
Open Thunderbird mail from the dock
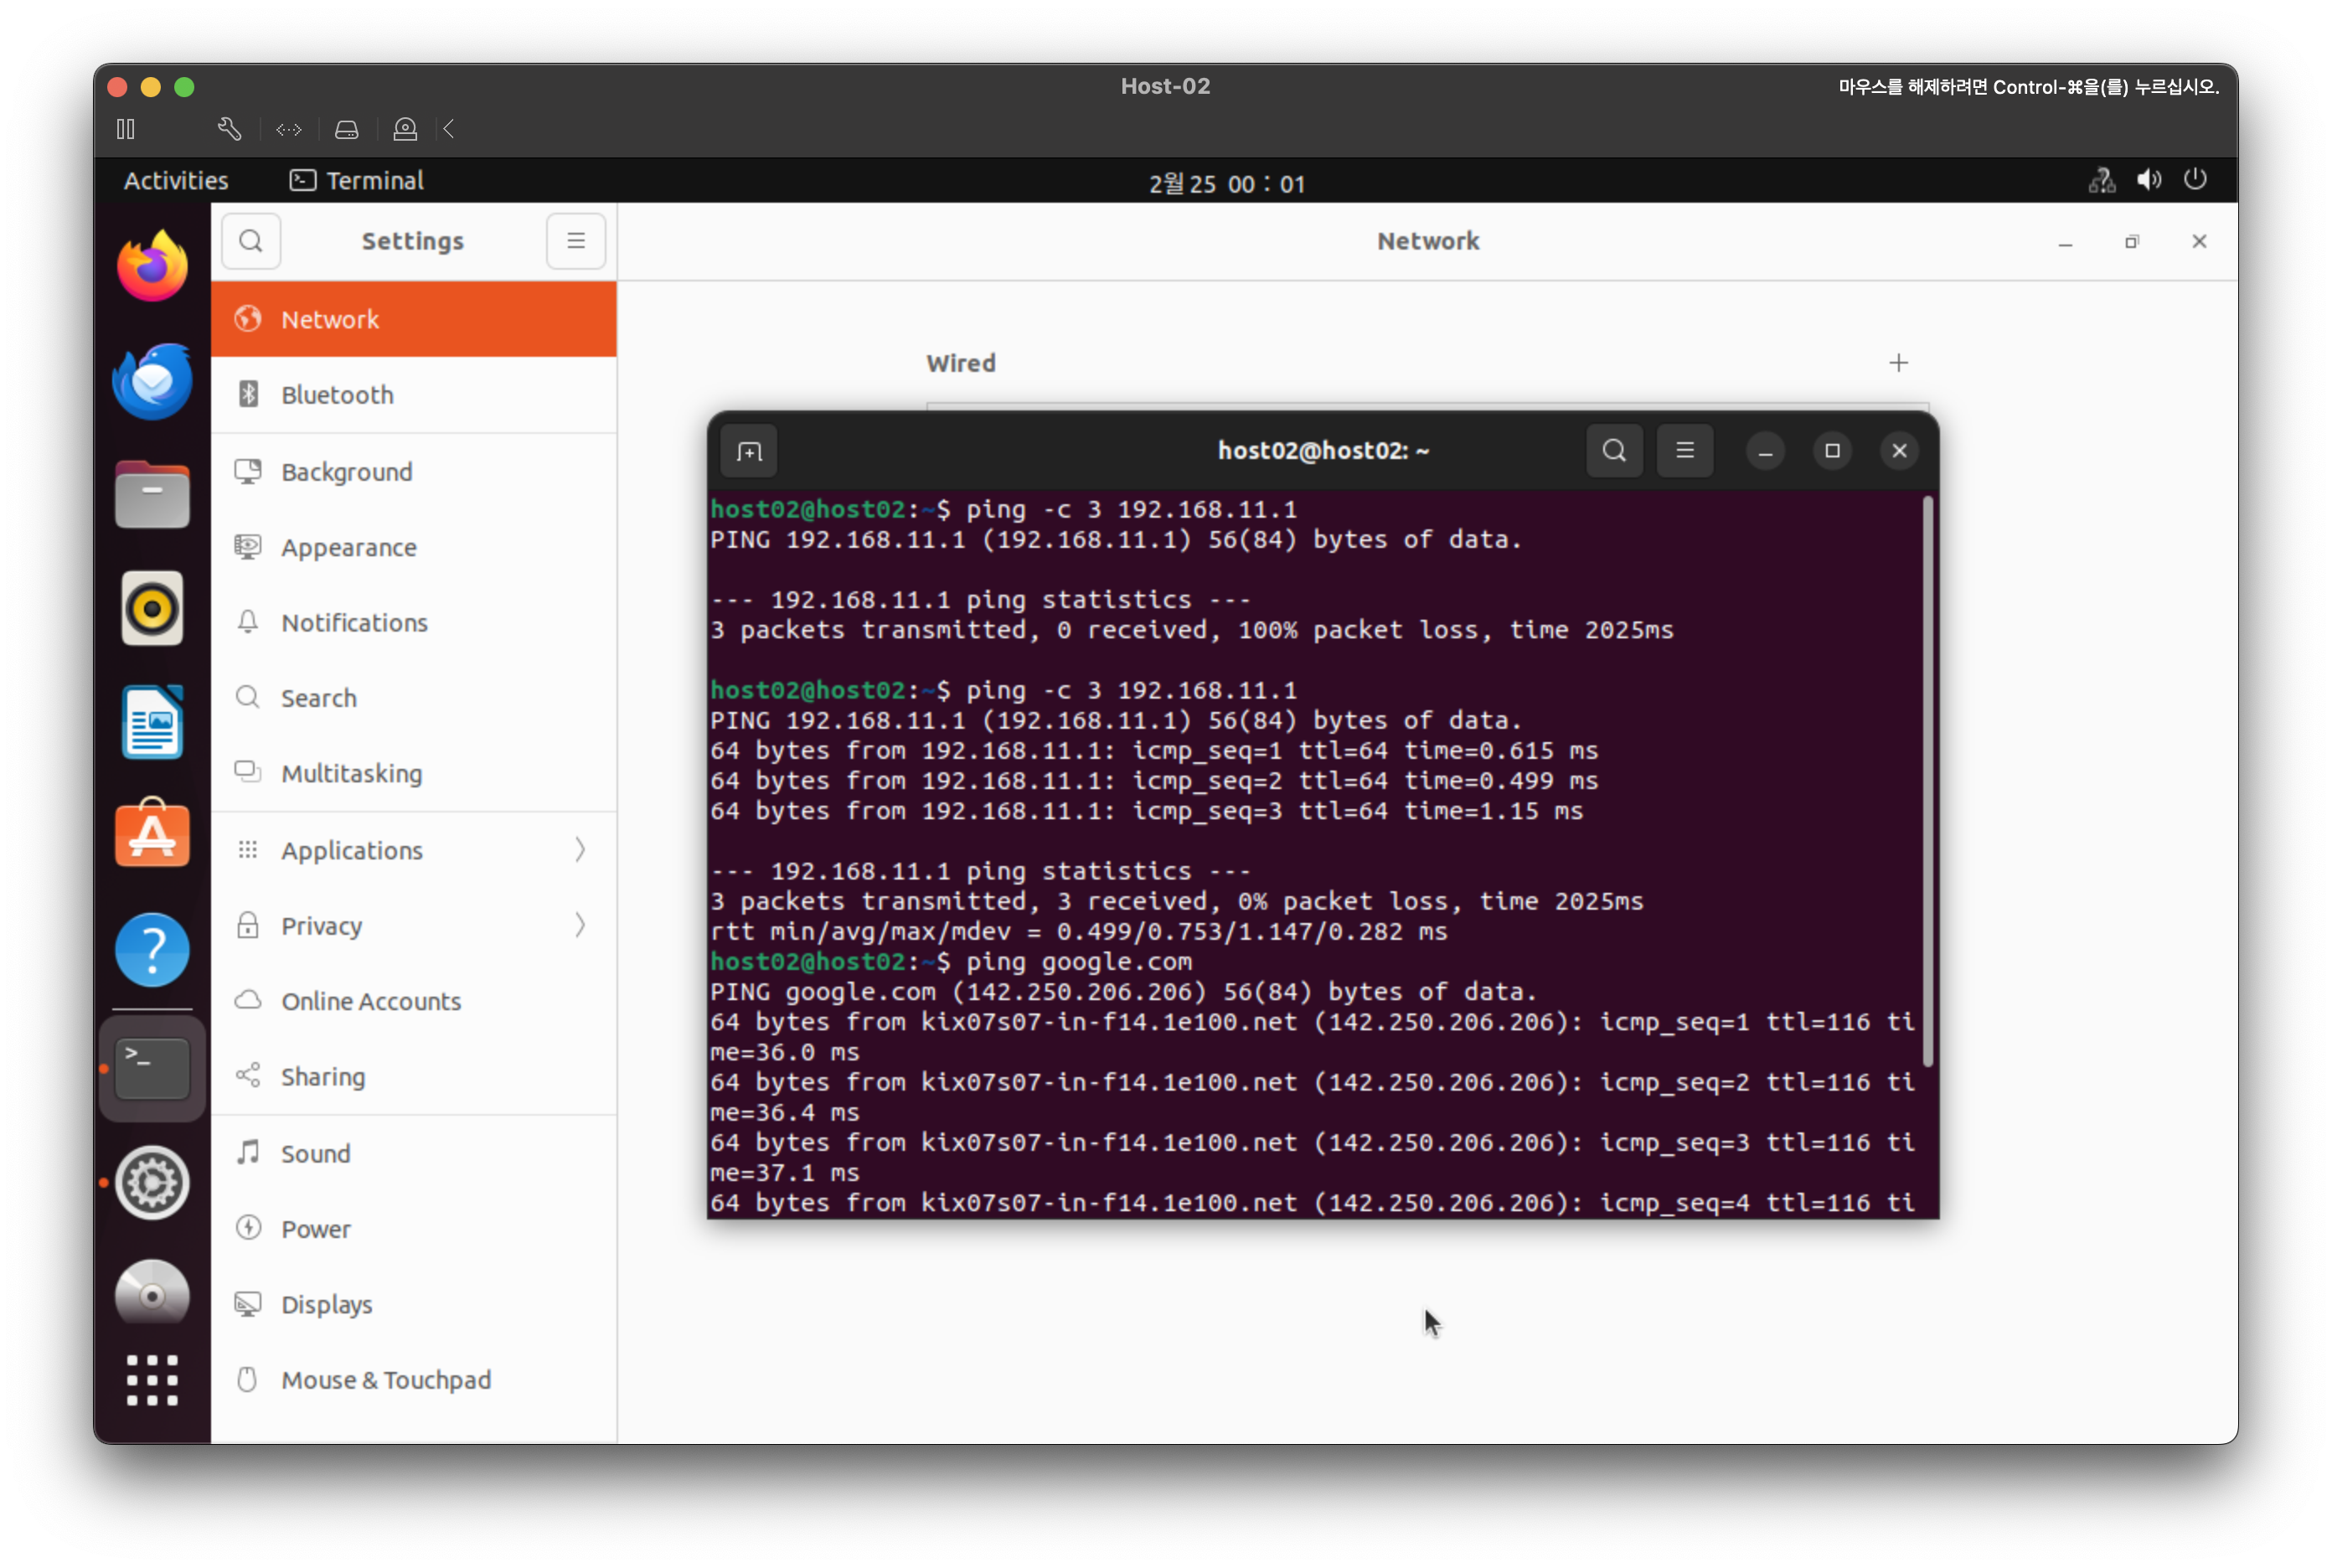pyautogui.click(x=152, y=381)
